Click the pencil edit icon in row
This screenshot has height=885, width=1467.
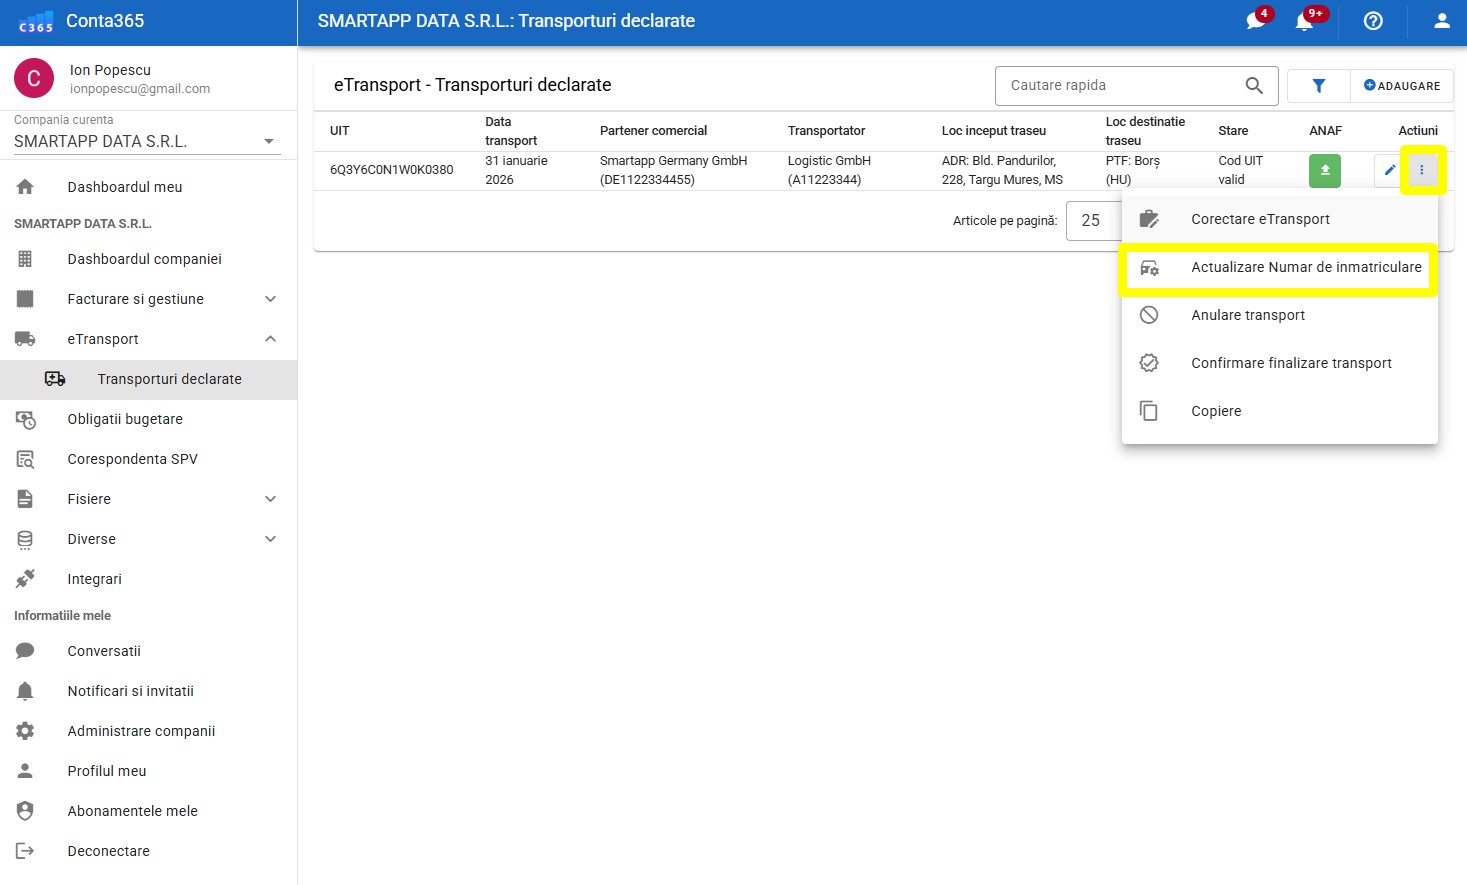(1388, 170)
